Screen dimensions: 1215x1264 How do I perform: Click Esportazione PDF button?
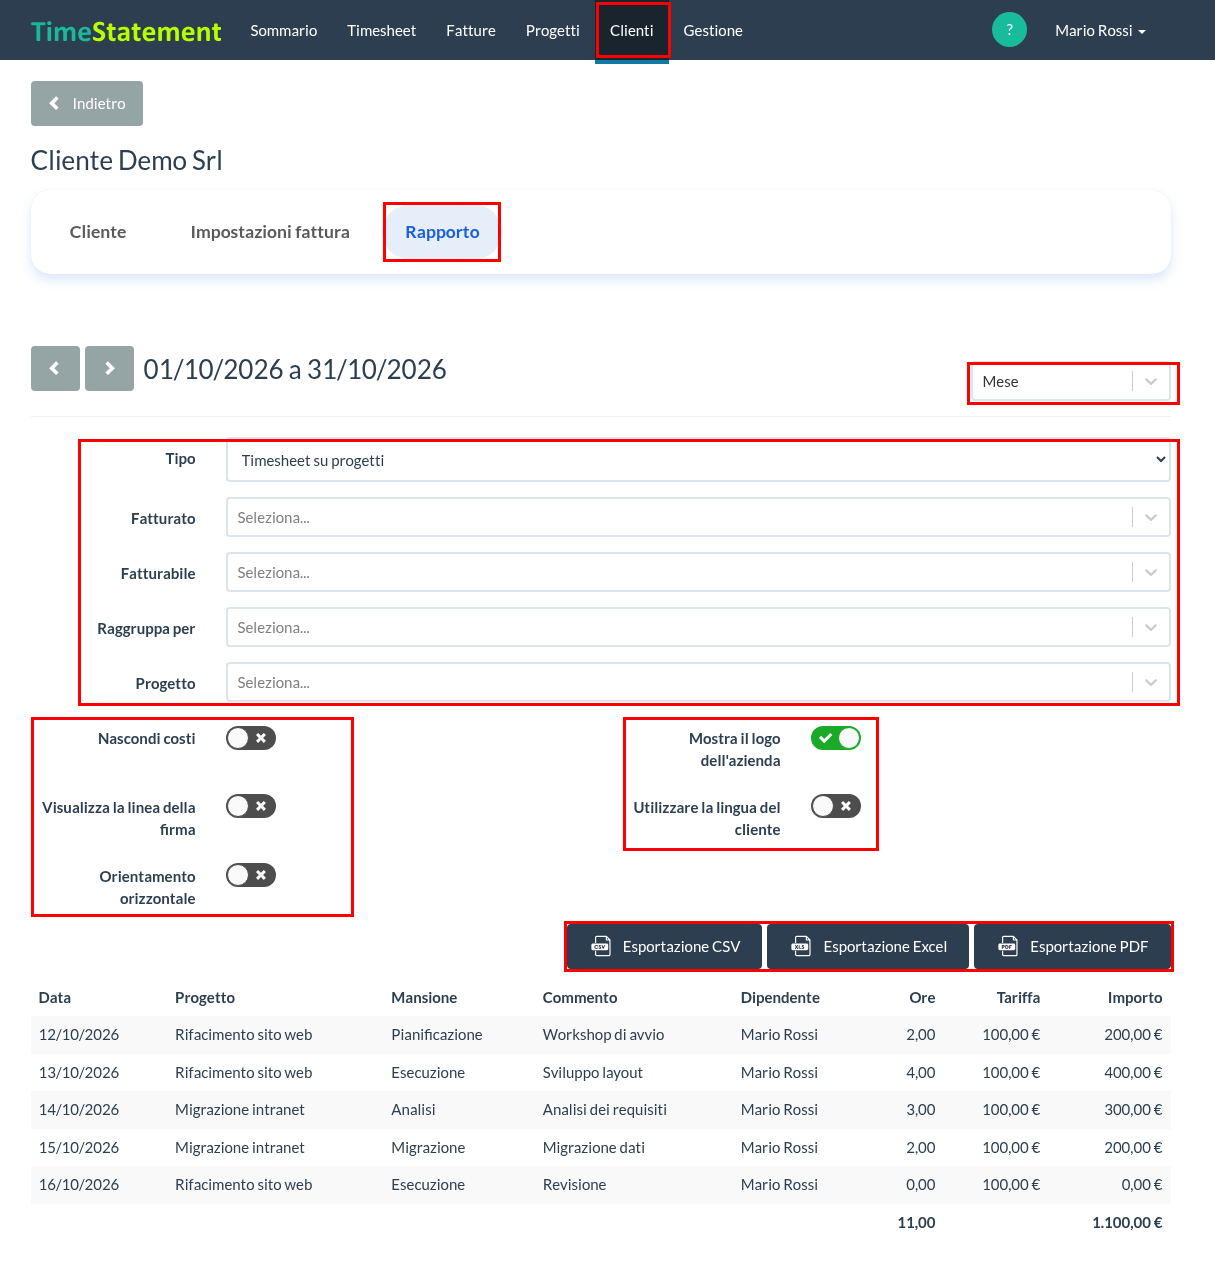click(x=1072, y=947)
